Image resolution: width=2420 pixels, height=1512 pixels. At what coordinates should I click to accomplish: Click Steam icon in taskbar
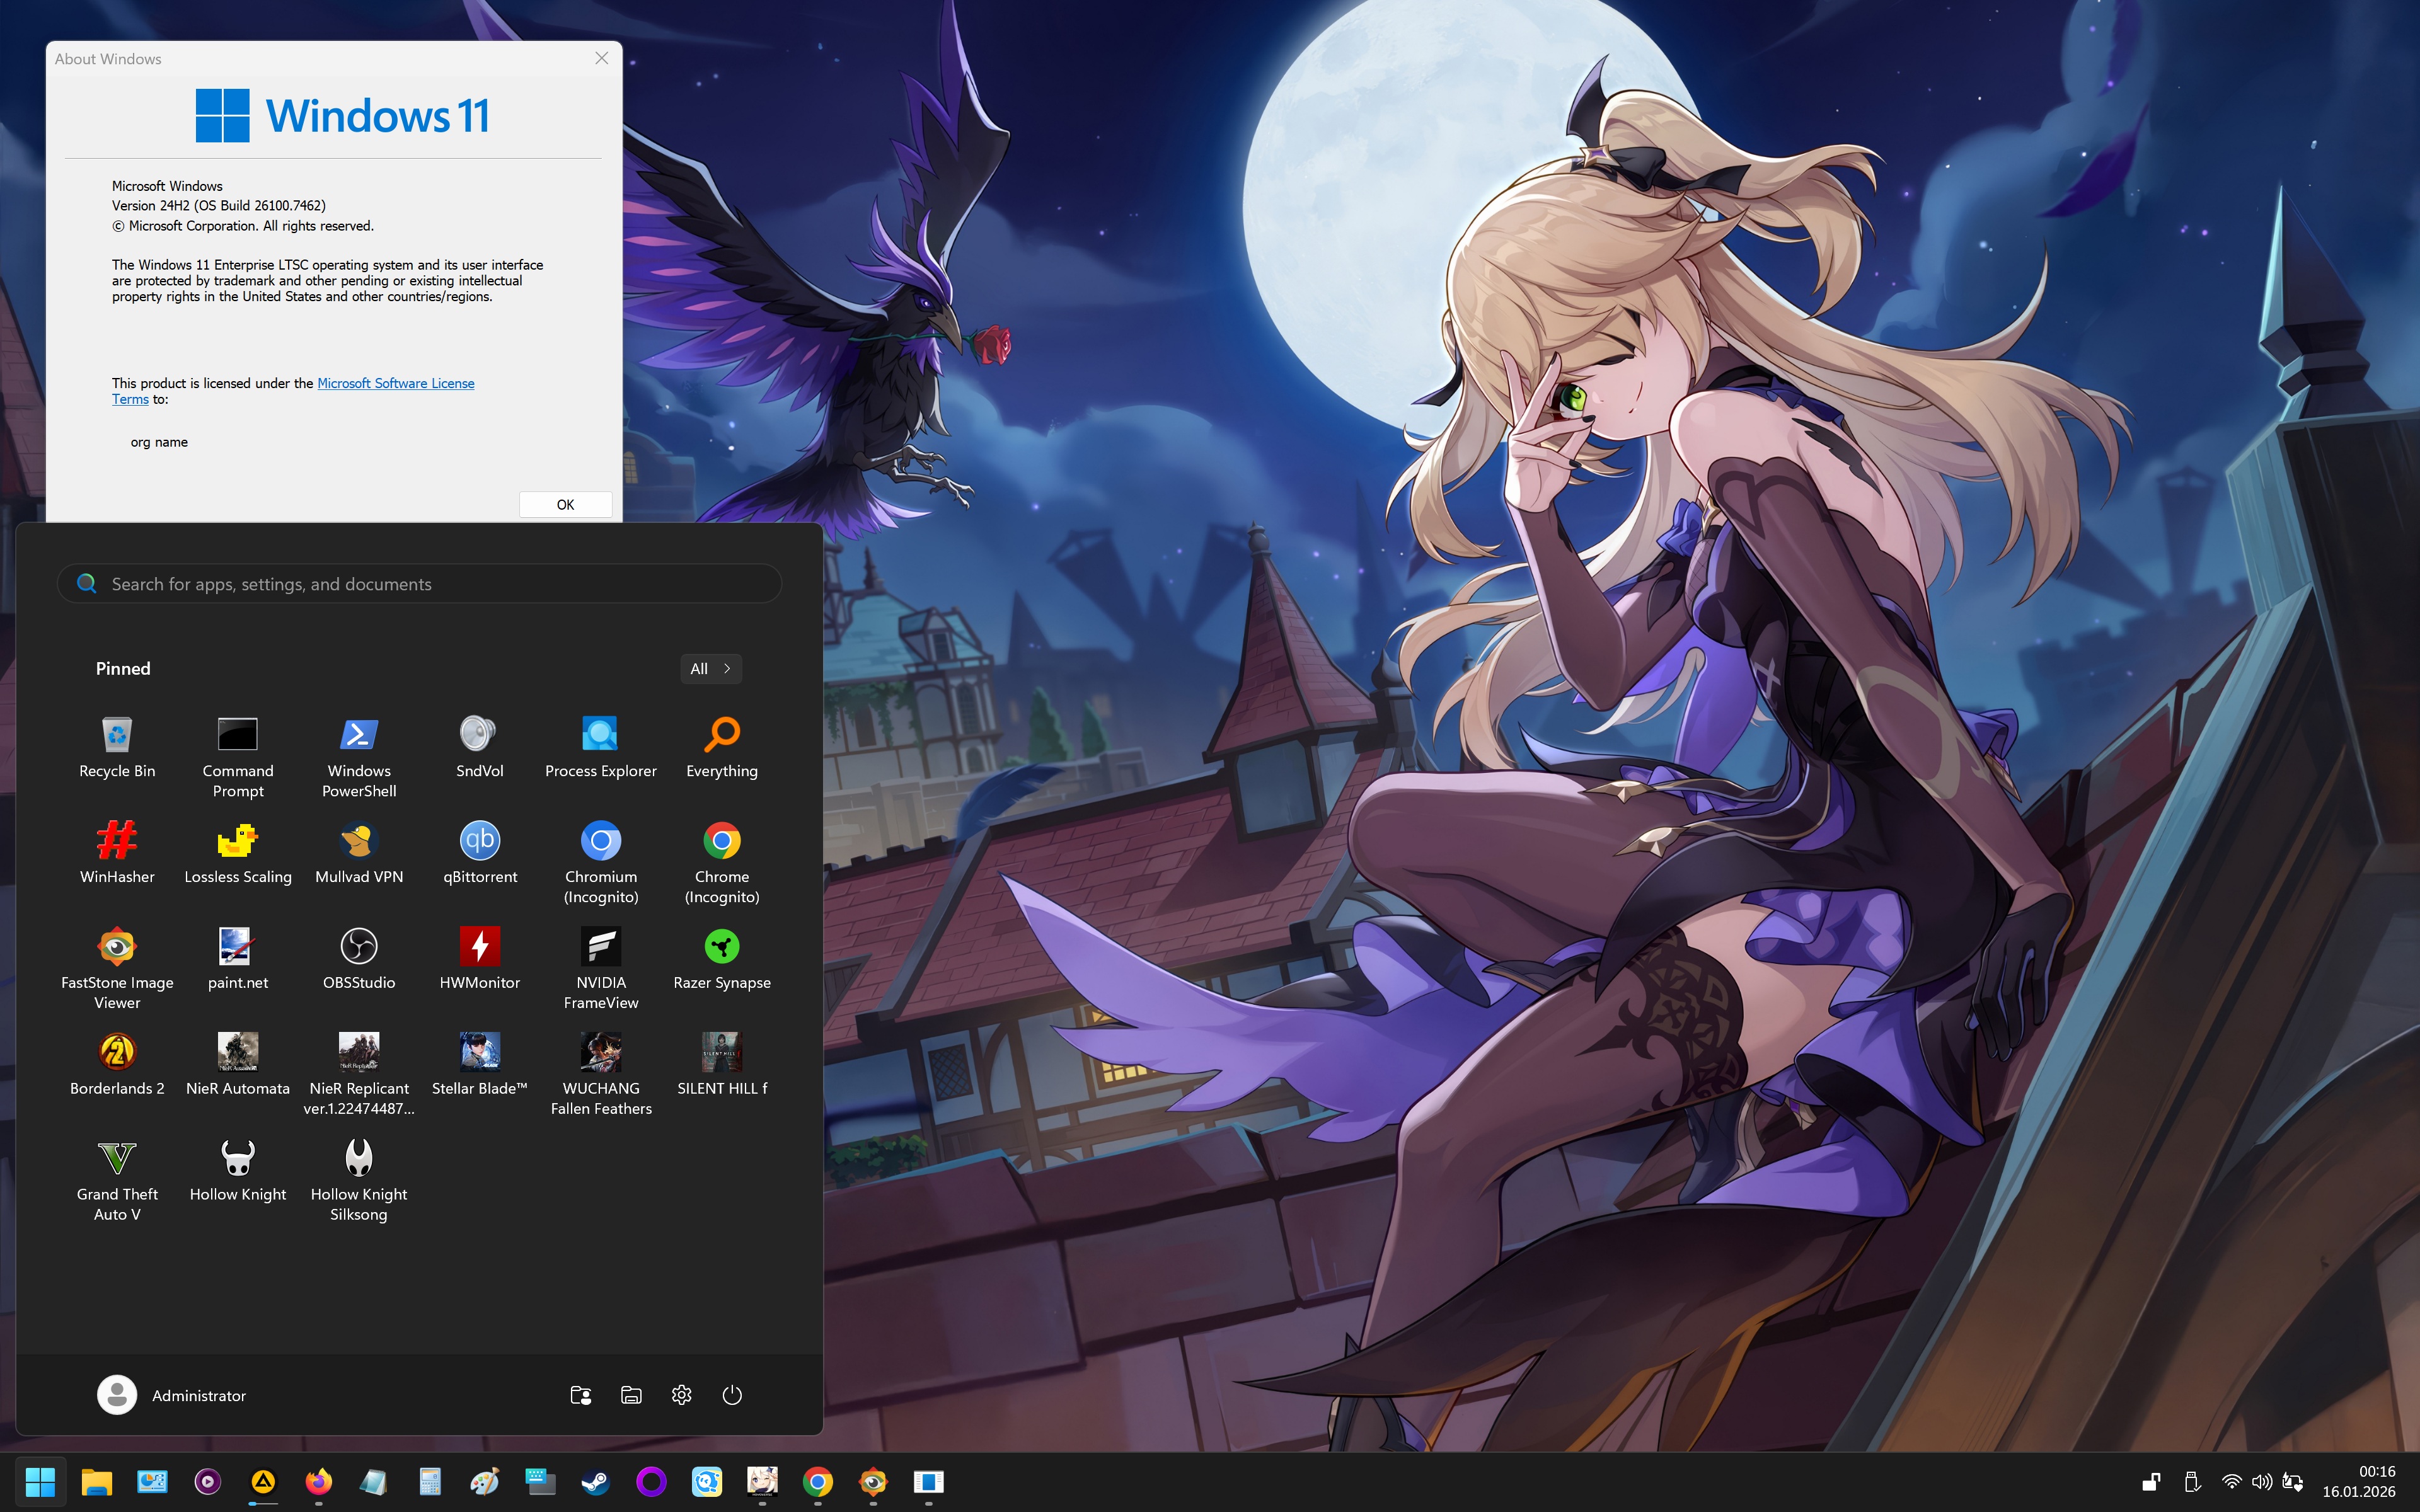pos(596,1481)
